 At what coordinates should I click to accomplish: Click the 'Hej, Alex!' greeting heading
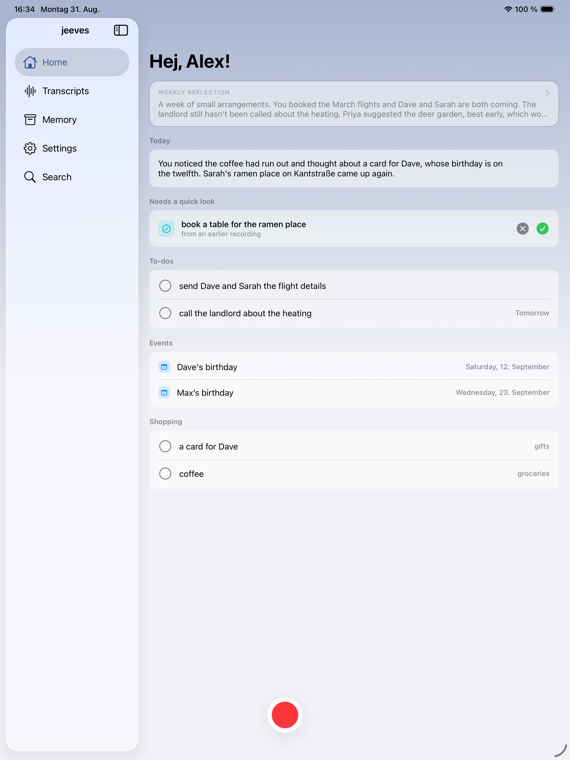click(x=190, y=61)
